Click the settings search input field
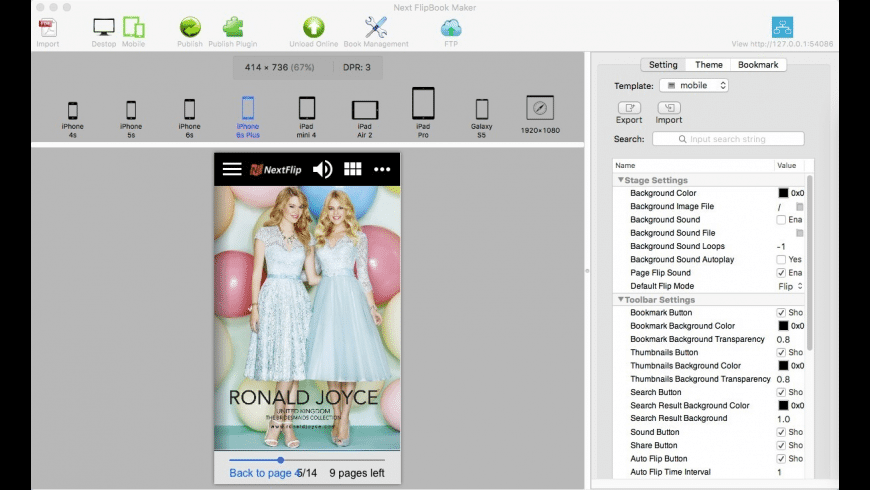 728,139
